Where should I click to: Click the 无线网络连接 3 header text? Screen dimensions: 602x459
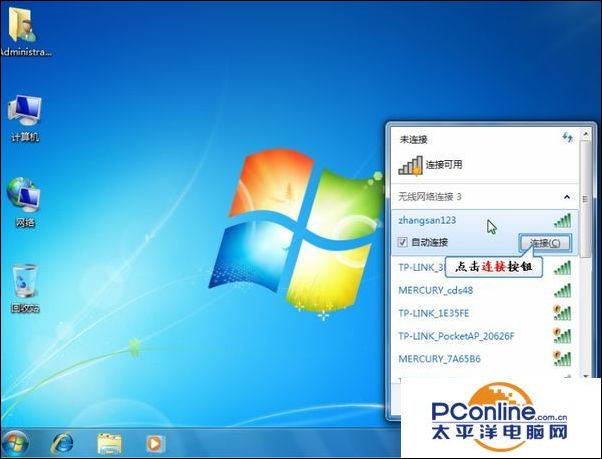430,197
